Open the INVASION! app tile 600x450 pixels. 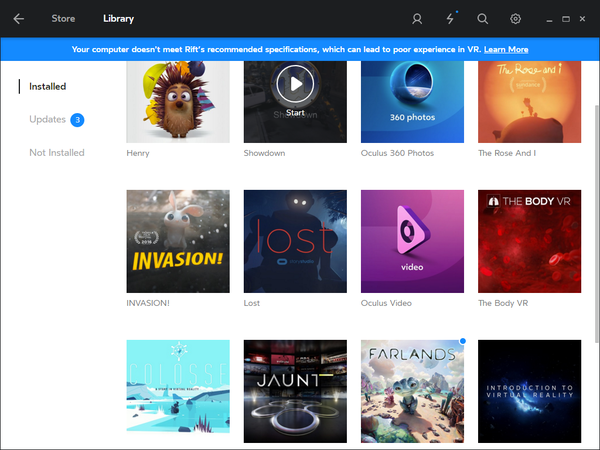(178, 241)
